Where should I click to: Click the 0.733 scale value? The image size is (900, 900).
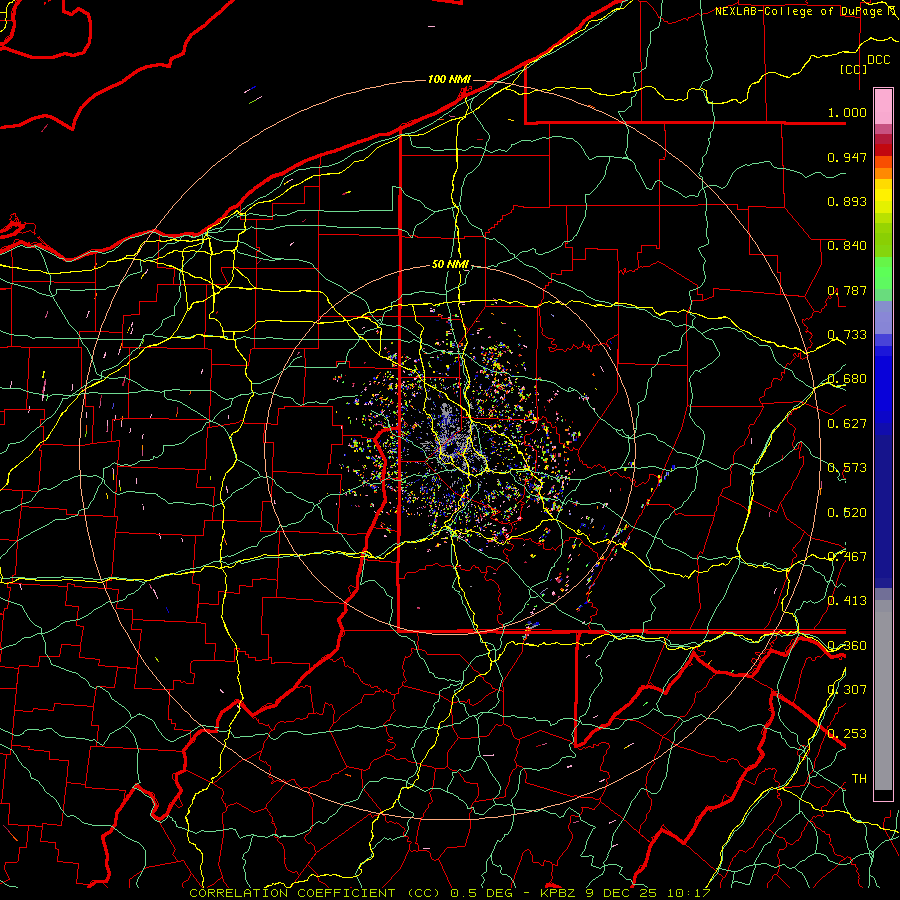[847, 334]
